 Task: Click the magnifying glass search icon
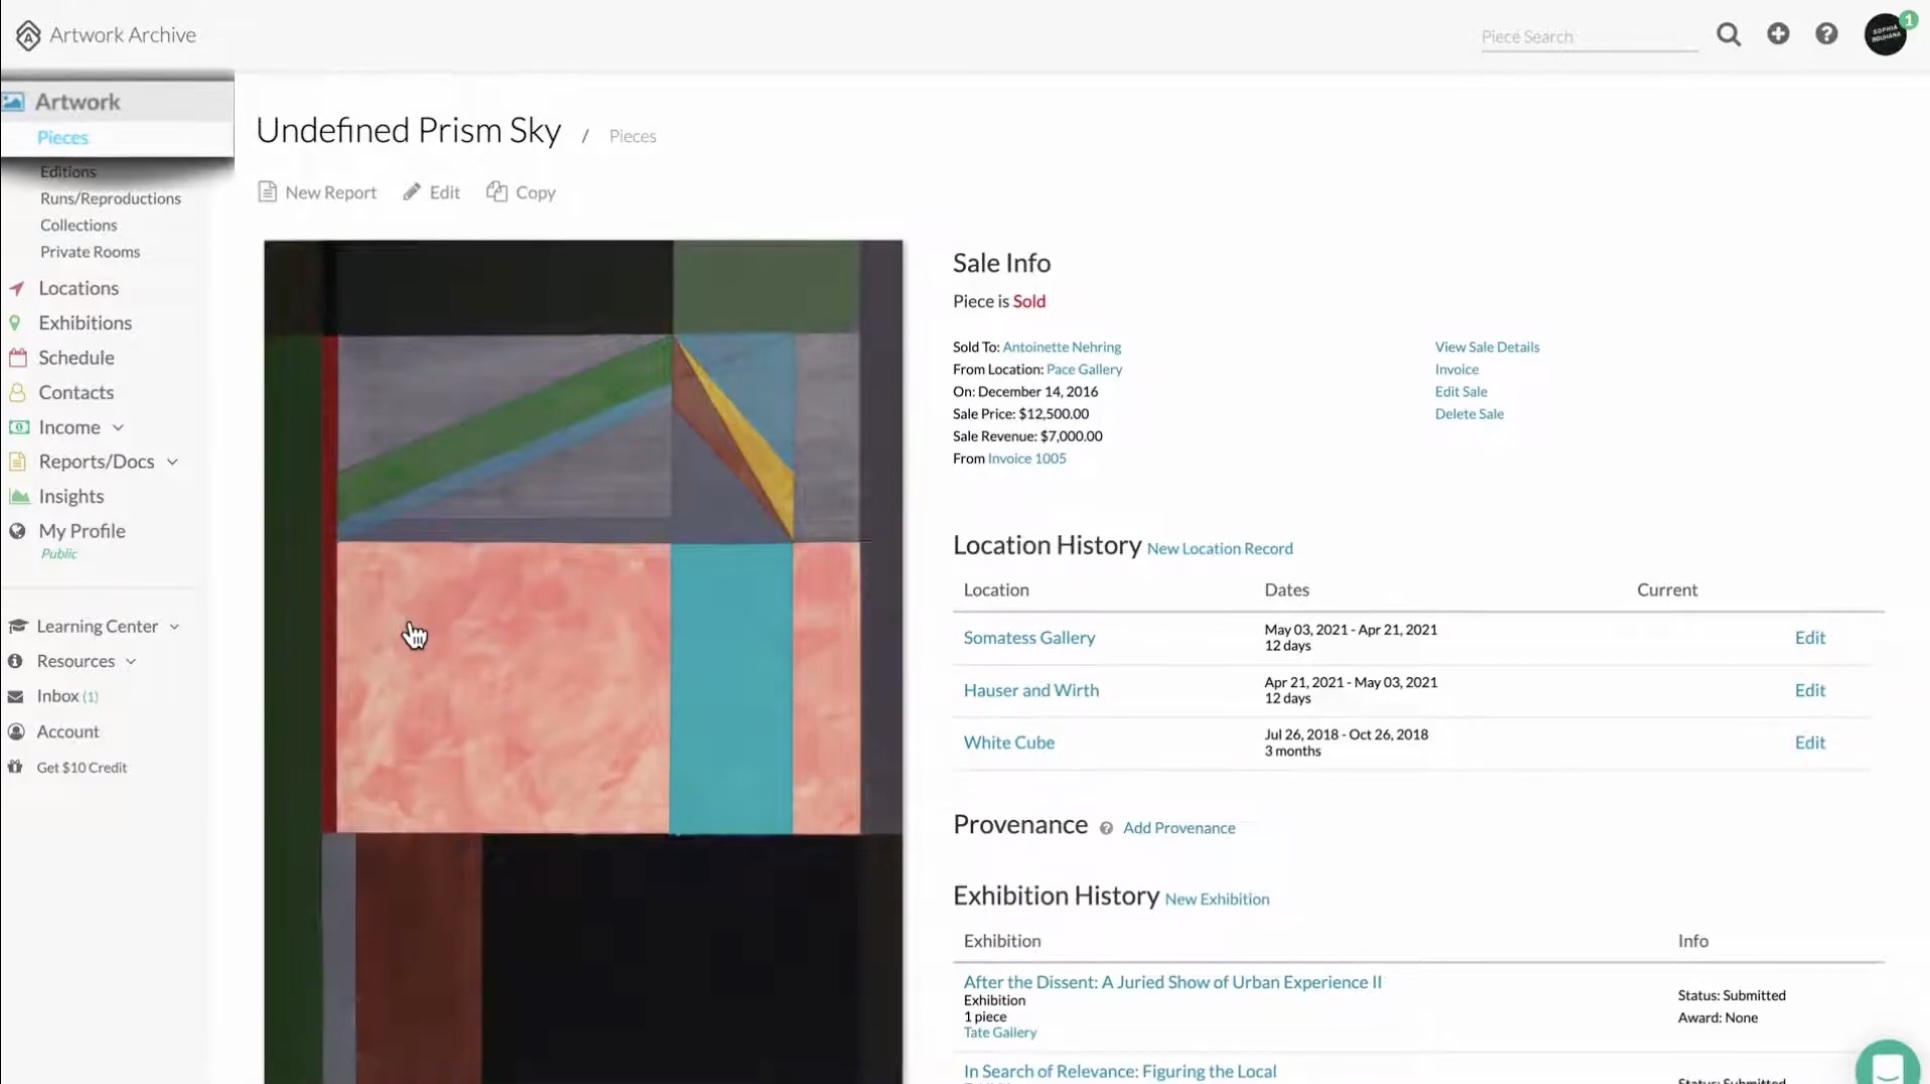pos(1728,35)
